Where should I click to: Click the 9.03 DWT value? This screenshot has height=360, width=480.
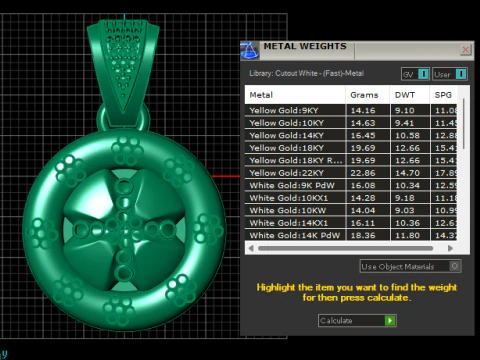tap(405, 211)
